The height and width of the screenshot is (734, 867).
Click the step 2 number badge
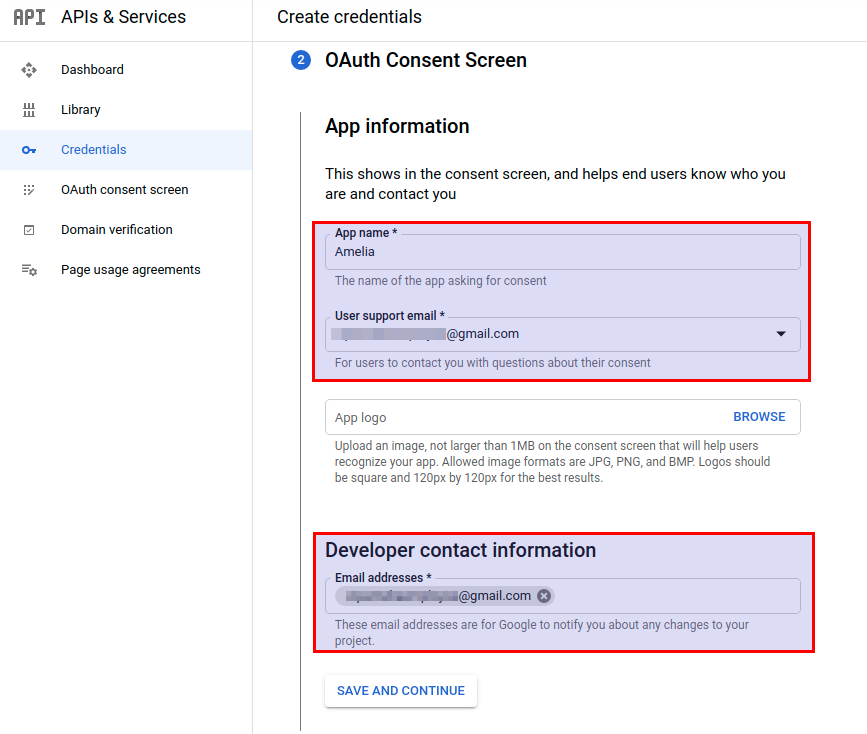301,61
